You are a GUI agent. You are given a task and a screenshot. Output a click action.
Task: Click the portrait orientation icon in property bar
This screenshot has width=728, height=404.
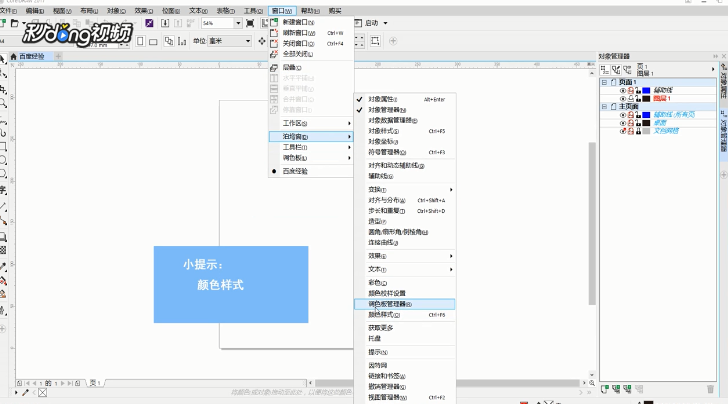[140, 41]
